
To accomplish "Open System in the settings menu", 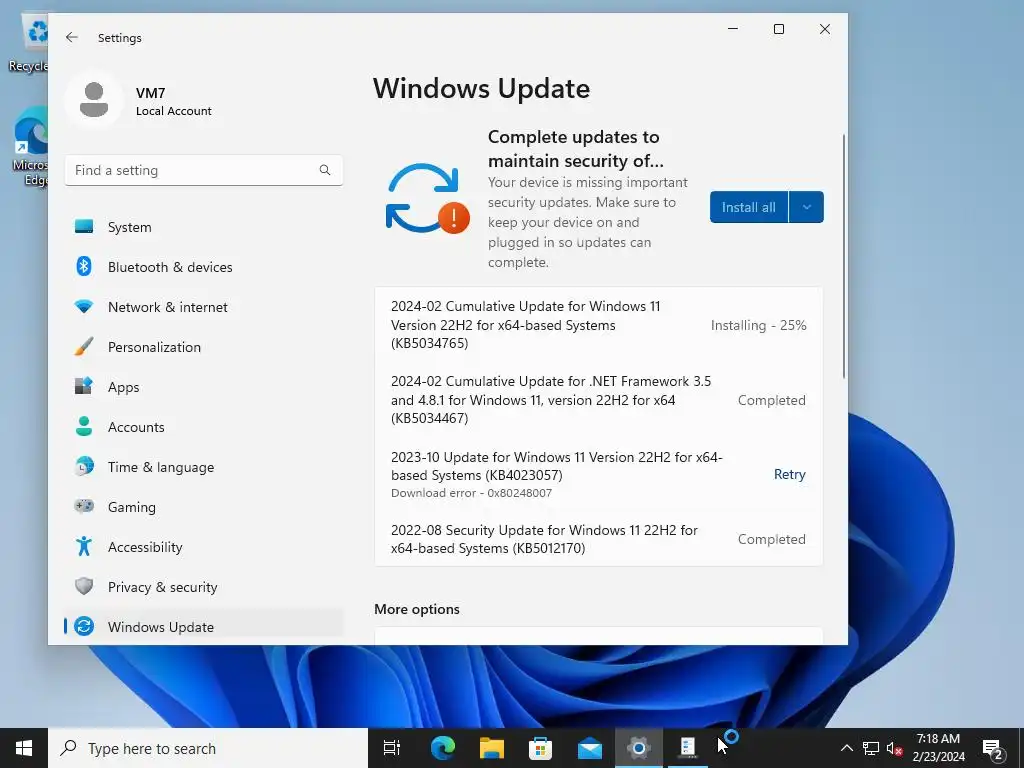I will [x=204, y=227].
